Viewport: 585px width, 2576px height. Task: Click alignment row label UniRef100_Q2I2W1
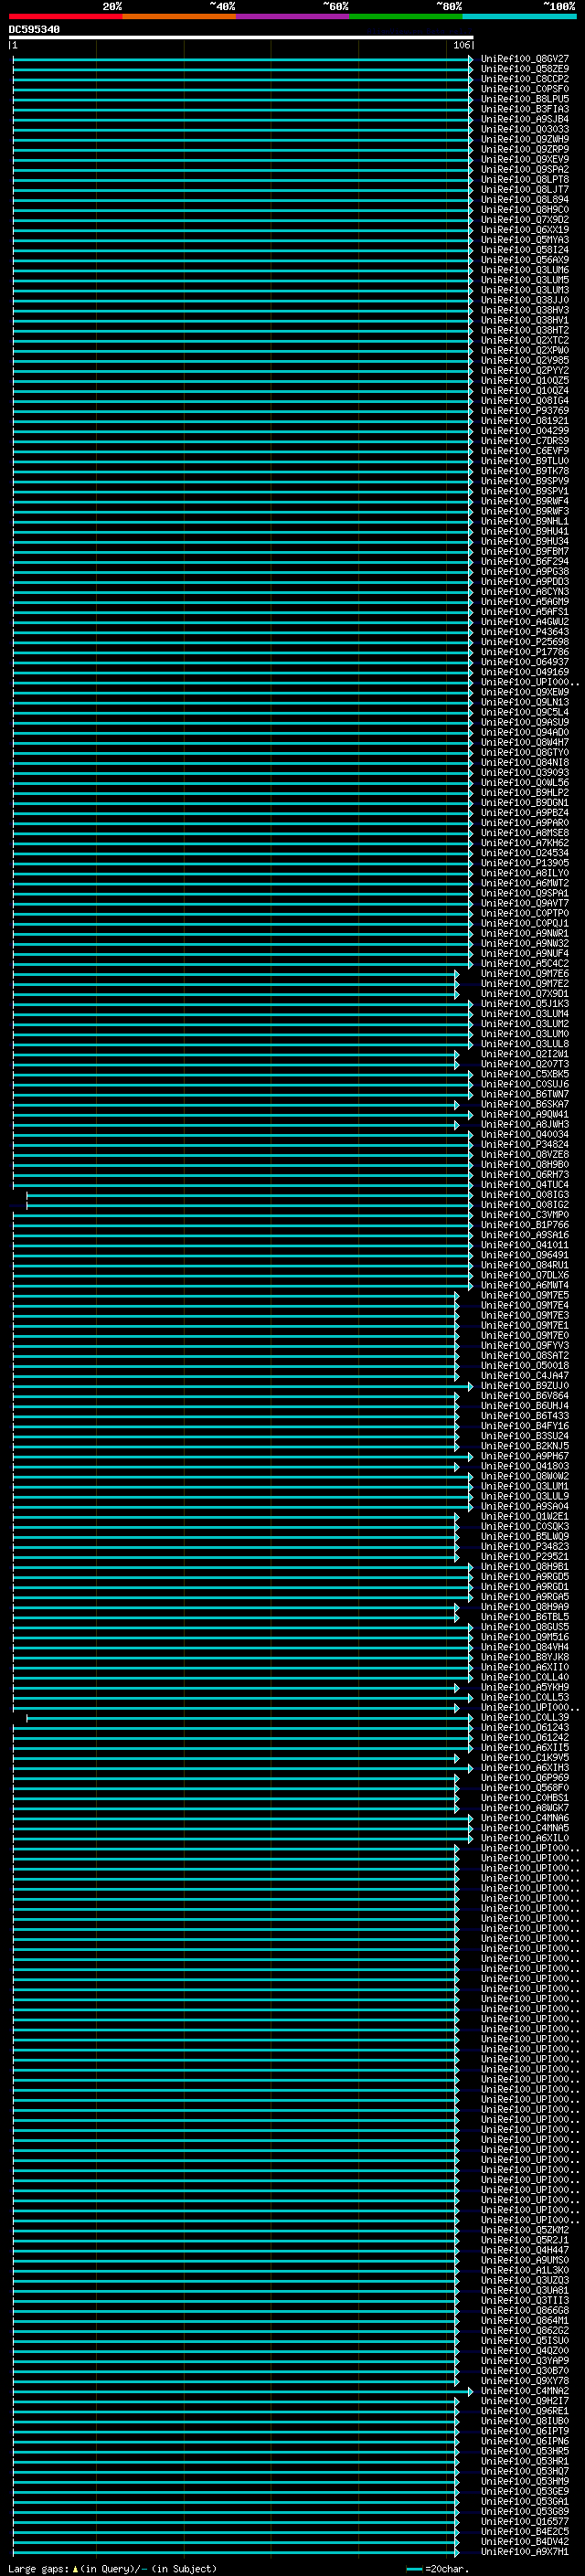(524, 1054)
